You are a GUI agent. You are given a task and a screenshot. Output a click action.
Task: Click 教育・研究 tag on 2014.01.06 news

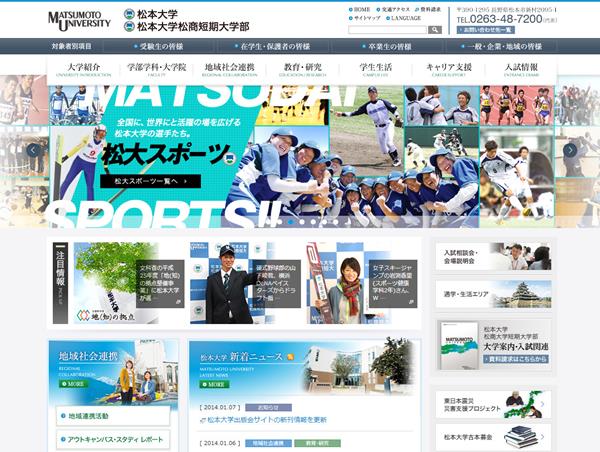pyautogui.click(x=317, y=443)
